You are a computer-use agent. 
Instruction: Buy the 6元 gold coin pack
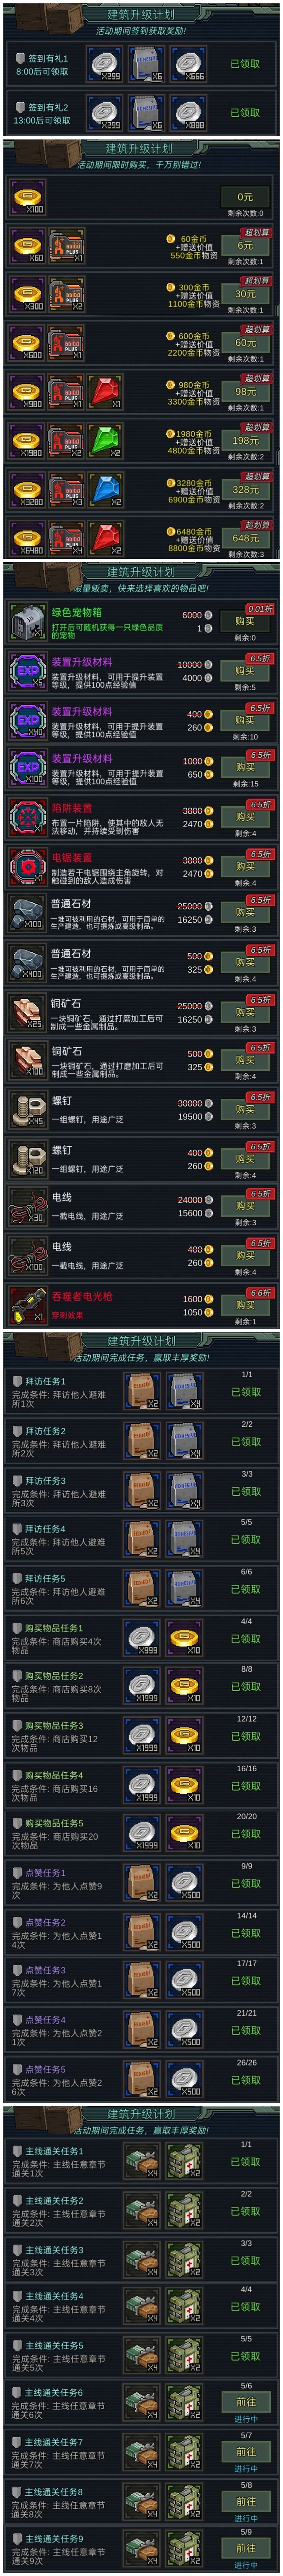pyautogui.click(x=245, y=245)
